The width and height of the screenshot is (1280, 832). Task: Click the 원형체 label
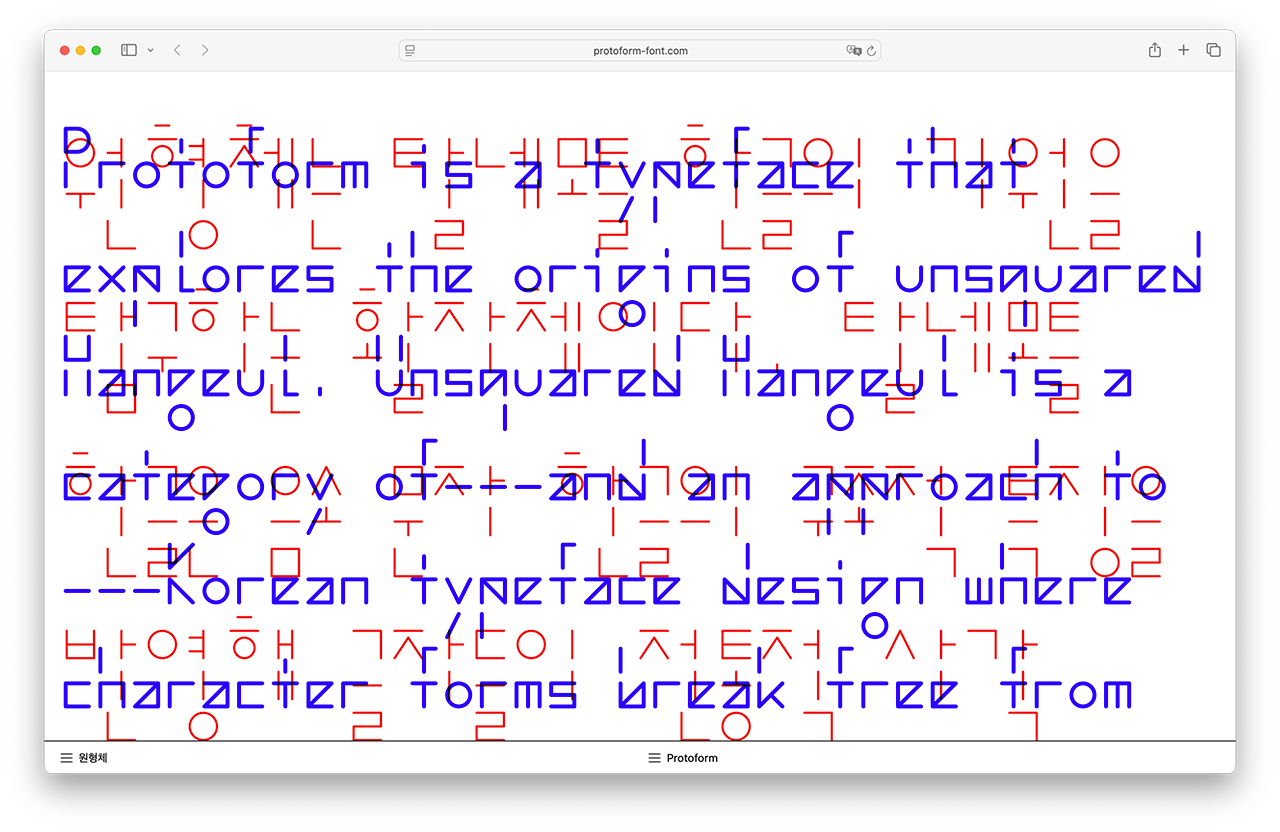pyautogui.click(x=93, y=758)
